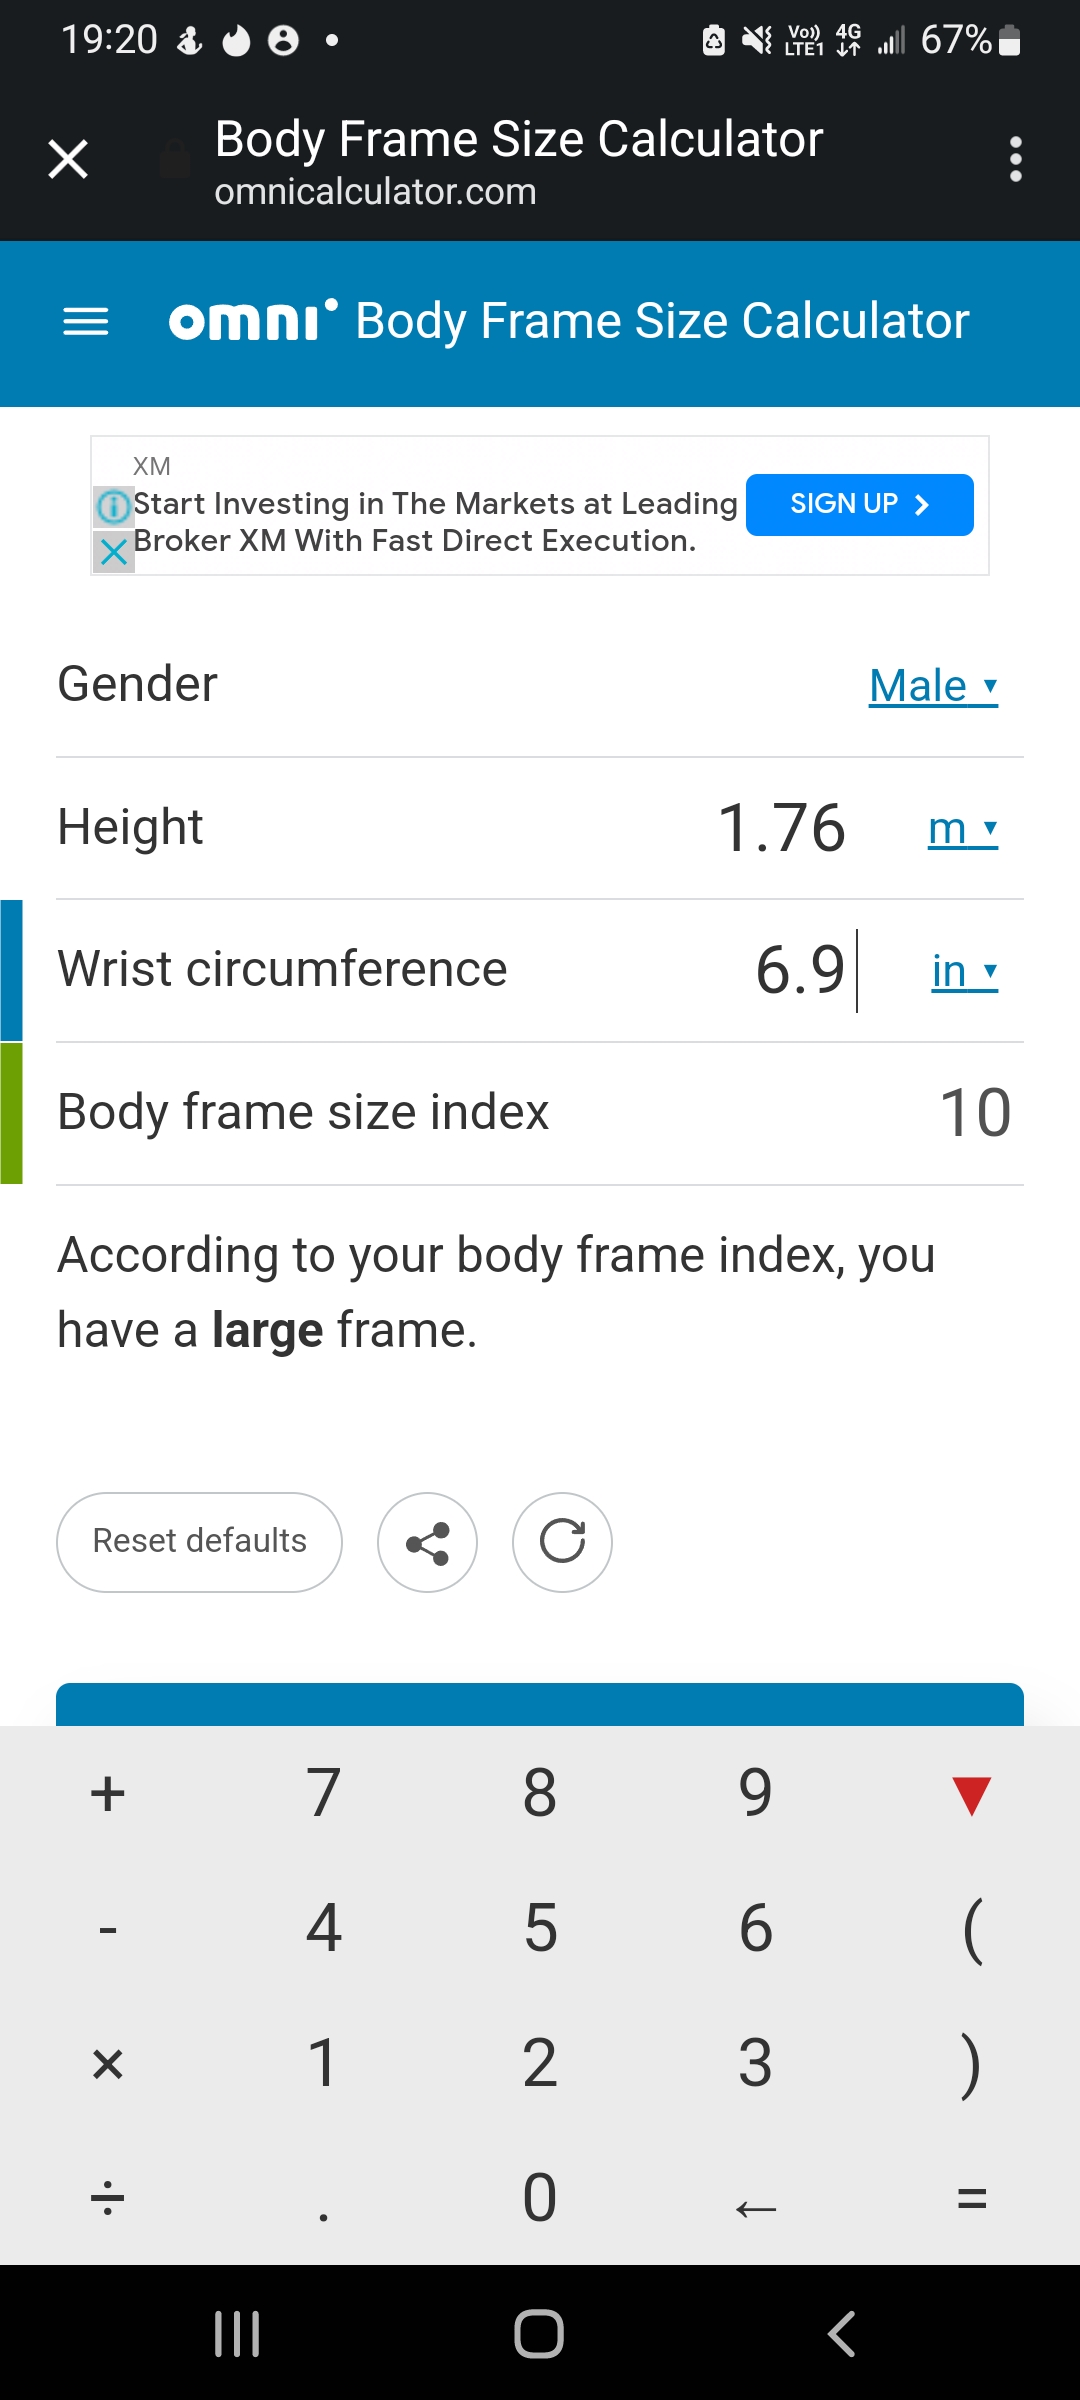Tap the reload calculator icon
This screenshot has width=1080, height=2400.
tap(562, 1542)
